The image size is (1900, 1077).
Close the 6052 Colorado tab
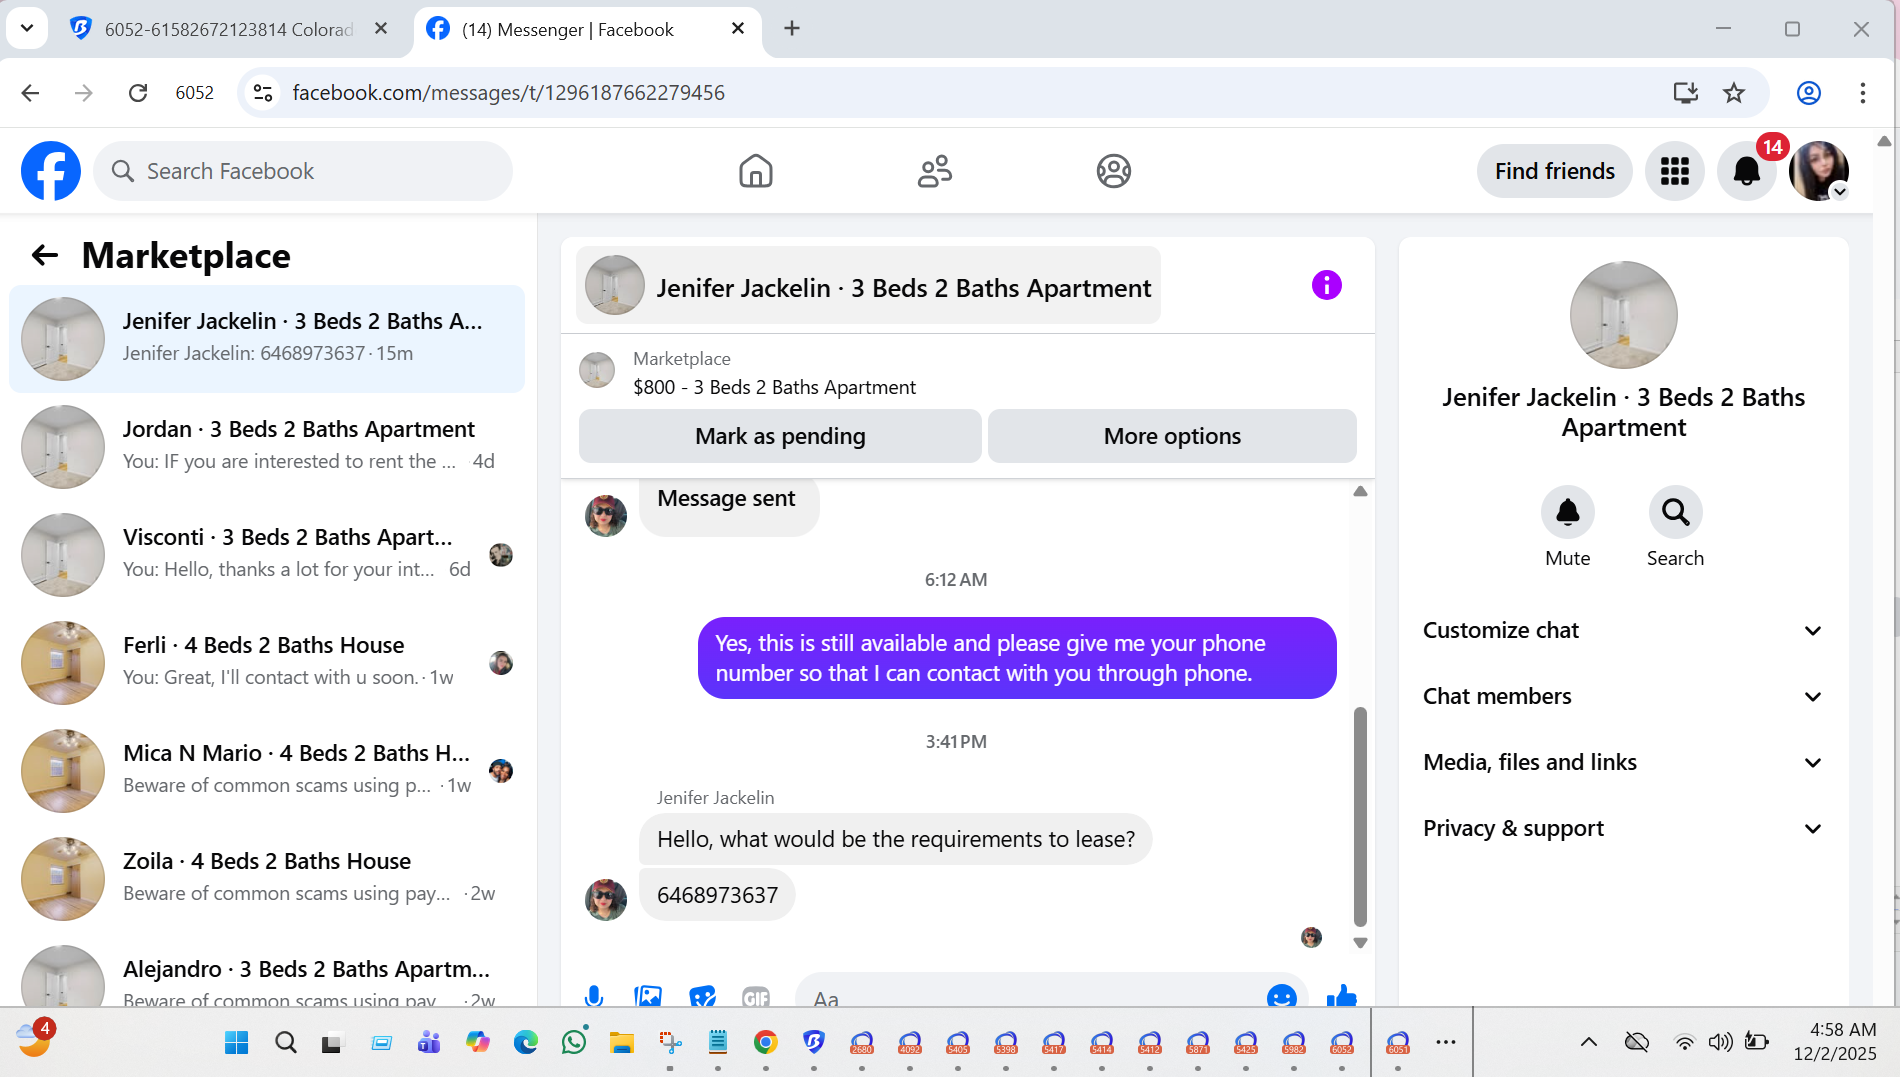click(x=381, y=28)
